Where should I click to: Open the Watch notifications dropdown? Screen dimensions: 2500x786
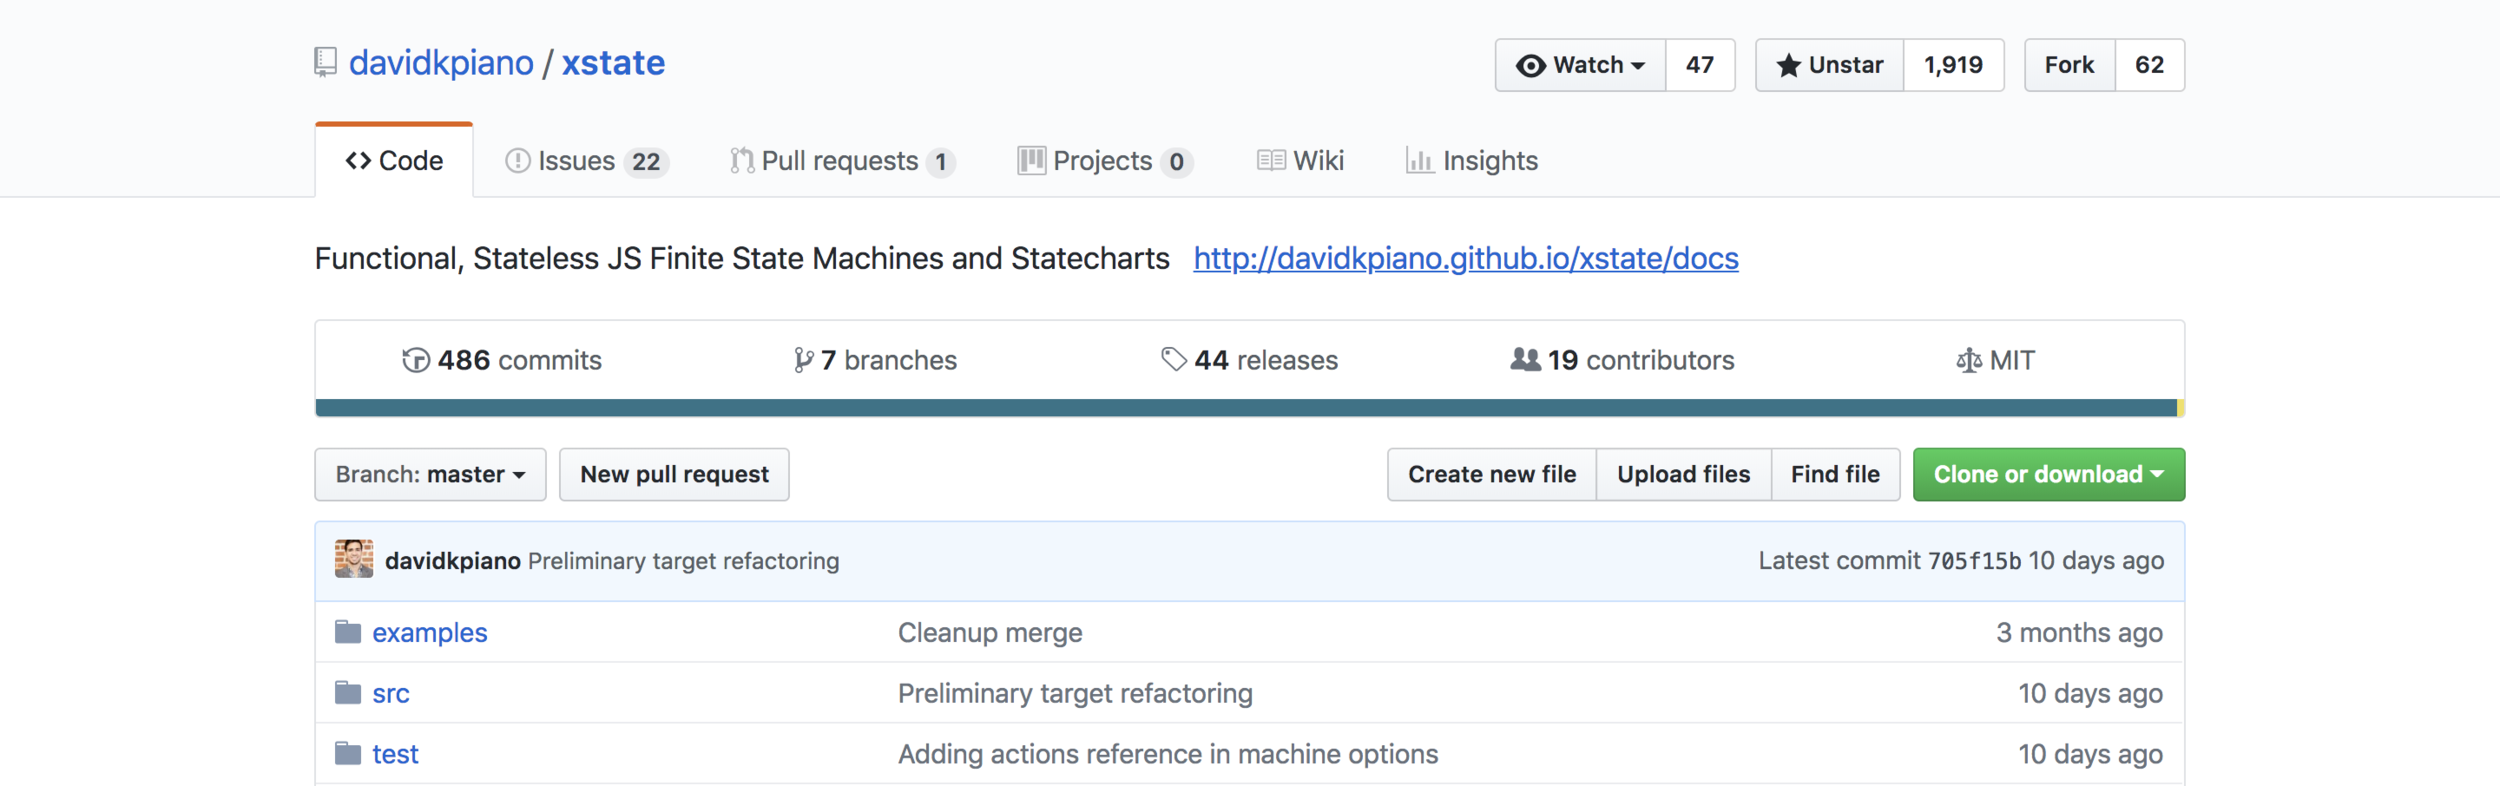click(1580, 65)
